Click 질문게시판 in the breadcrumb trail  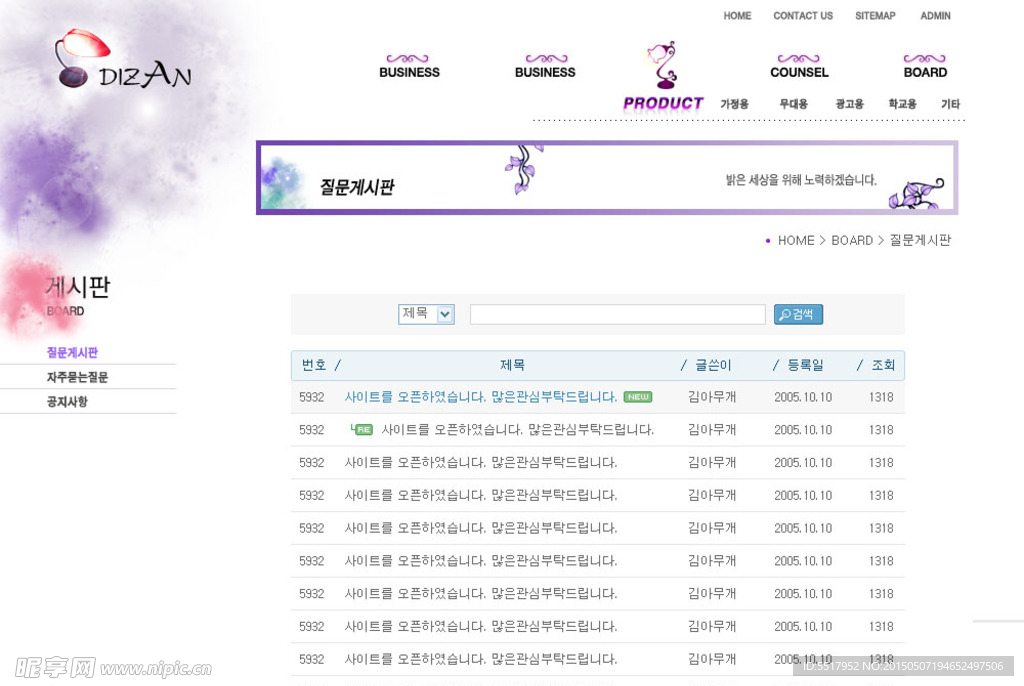(x=920, y=240)
